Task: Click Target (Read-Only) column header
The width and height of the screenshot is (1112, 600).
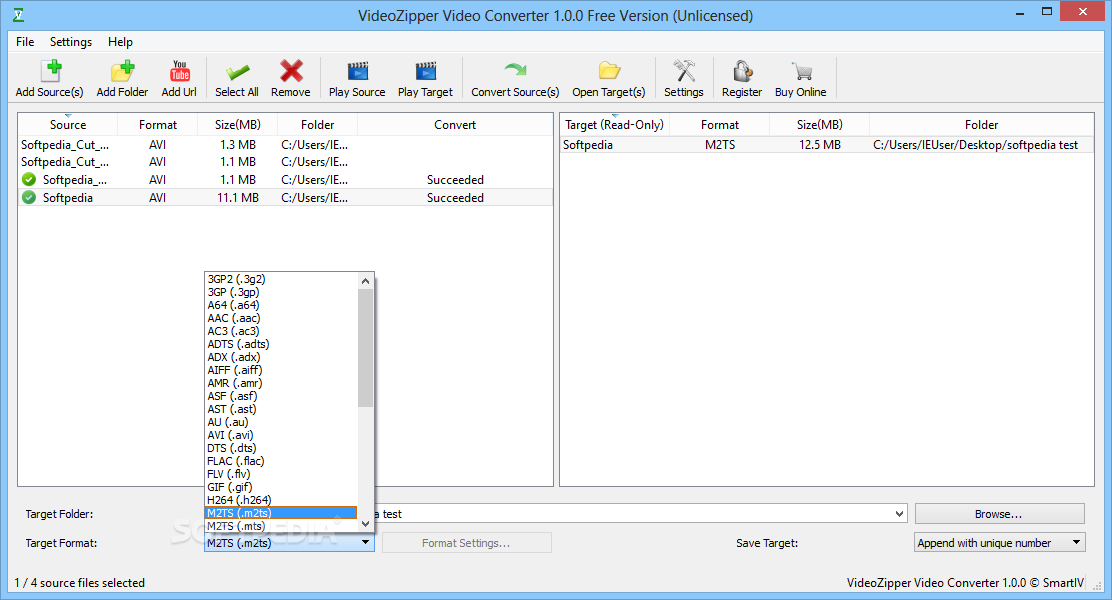Action: tap(614, 124)
